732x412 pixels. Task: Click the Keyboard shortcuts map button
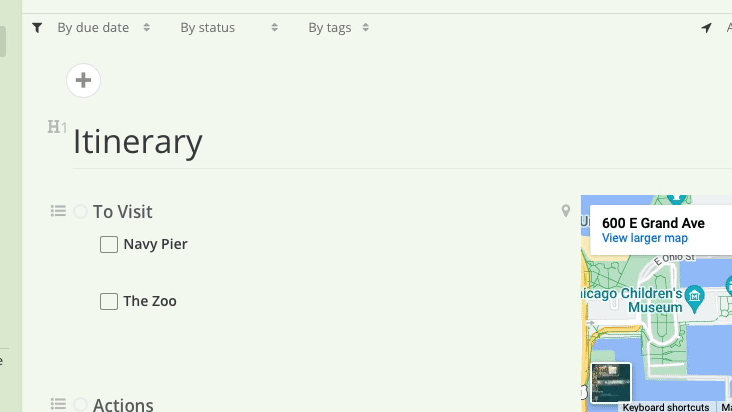coord(666,407)
